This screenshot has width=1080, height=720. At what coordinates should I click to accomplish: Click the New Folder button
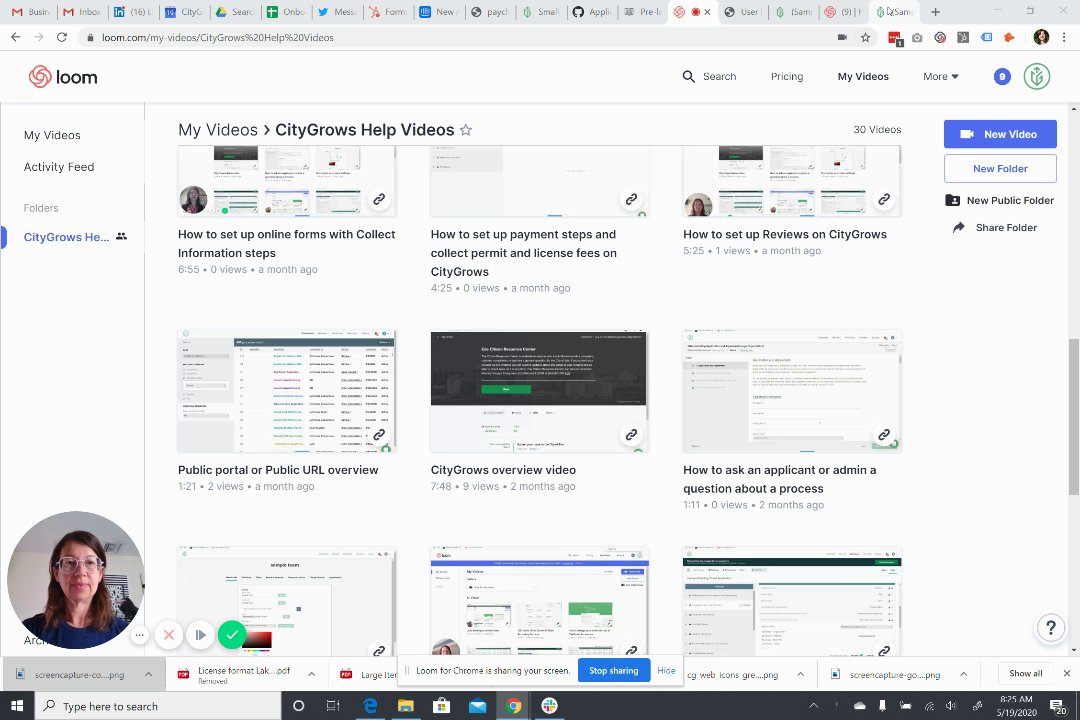[x=1000, y=168]
